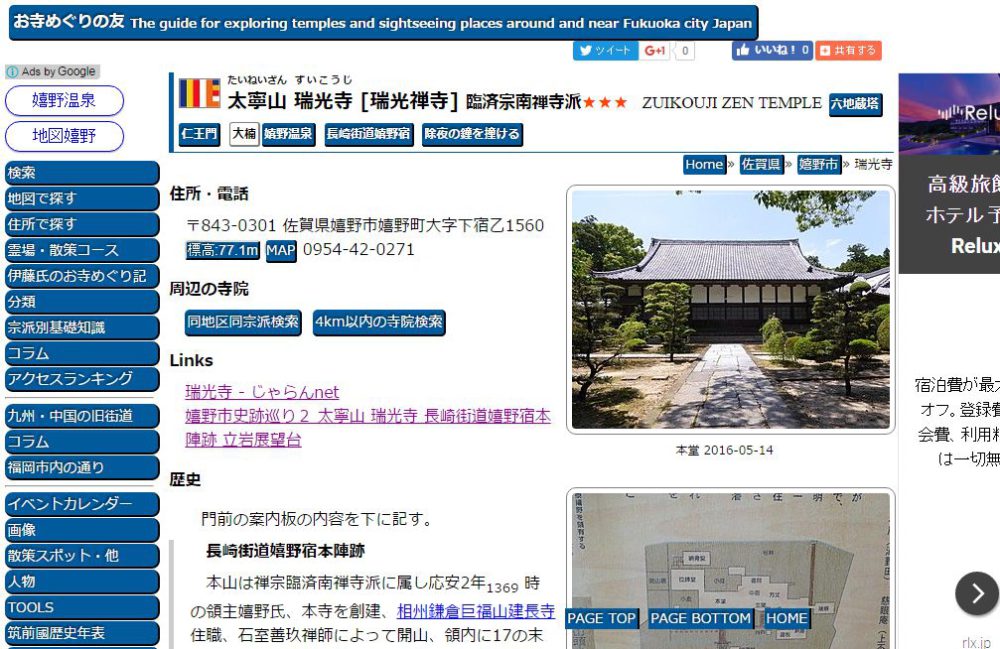
Task: Click the 同地区同宗派検索 button
Action: click(243, 322)
